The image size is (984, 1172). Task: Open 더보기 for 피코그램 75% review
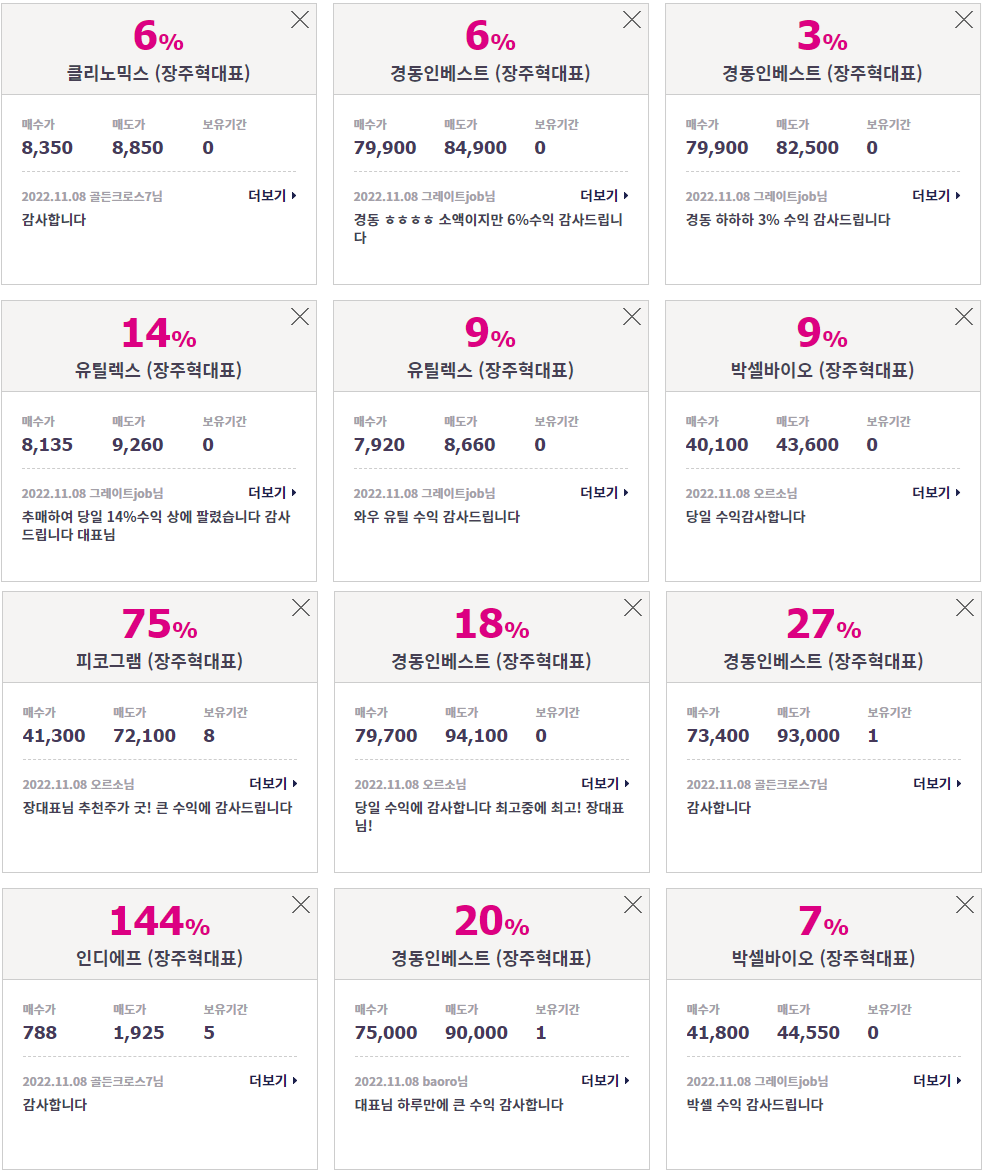[273, 783]
